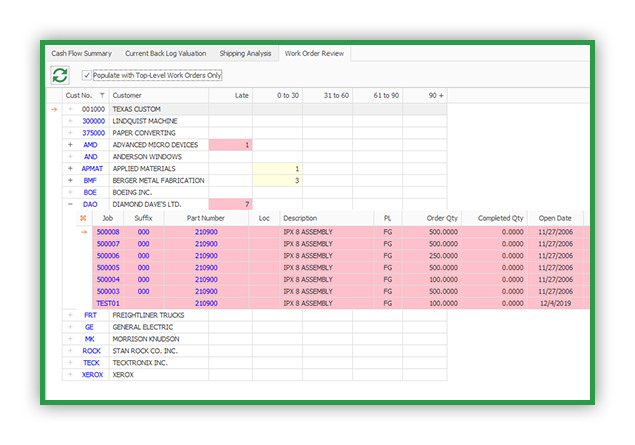Click the green refresh icon
635x445 pixels.
pyautogui.click(x=60, y=75)
